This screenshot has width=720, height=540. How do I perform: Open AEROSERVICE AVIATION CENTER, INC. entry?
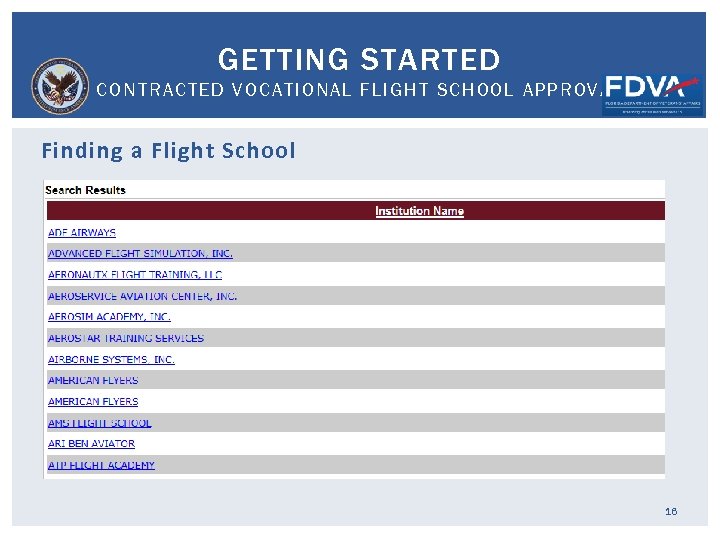coord(142,296)
